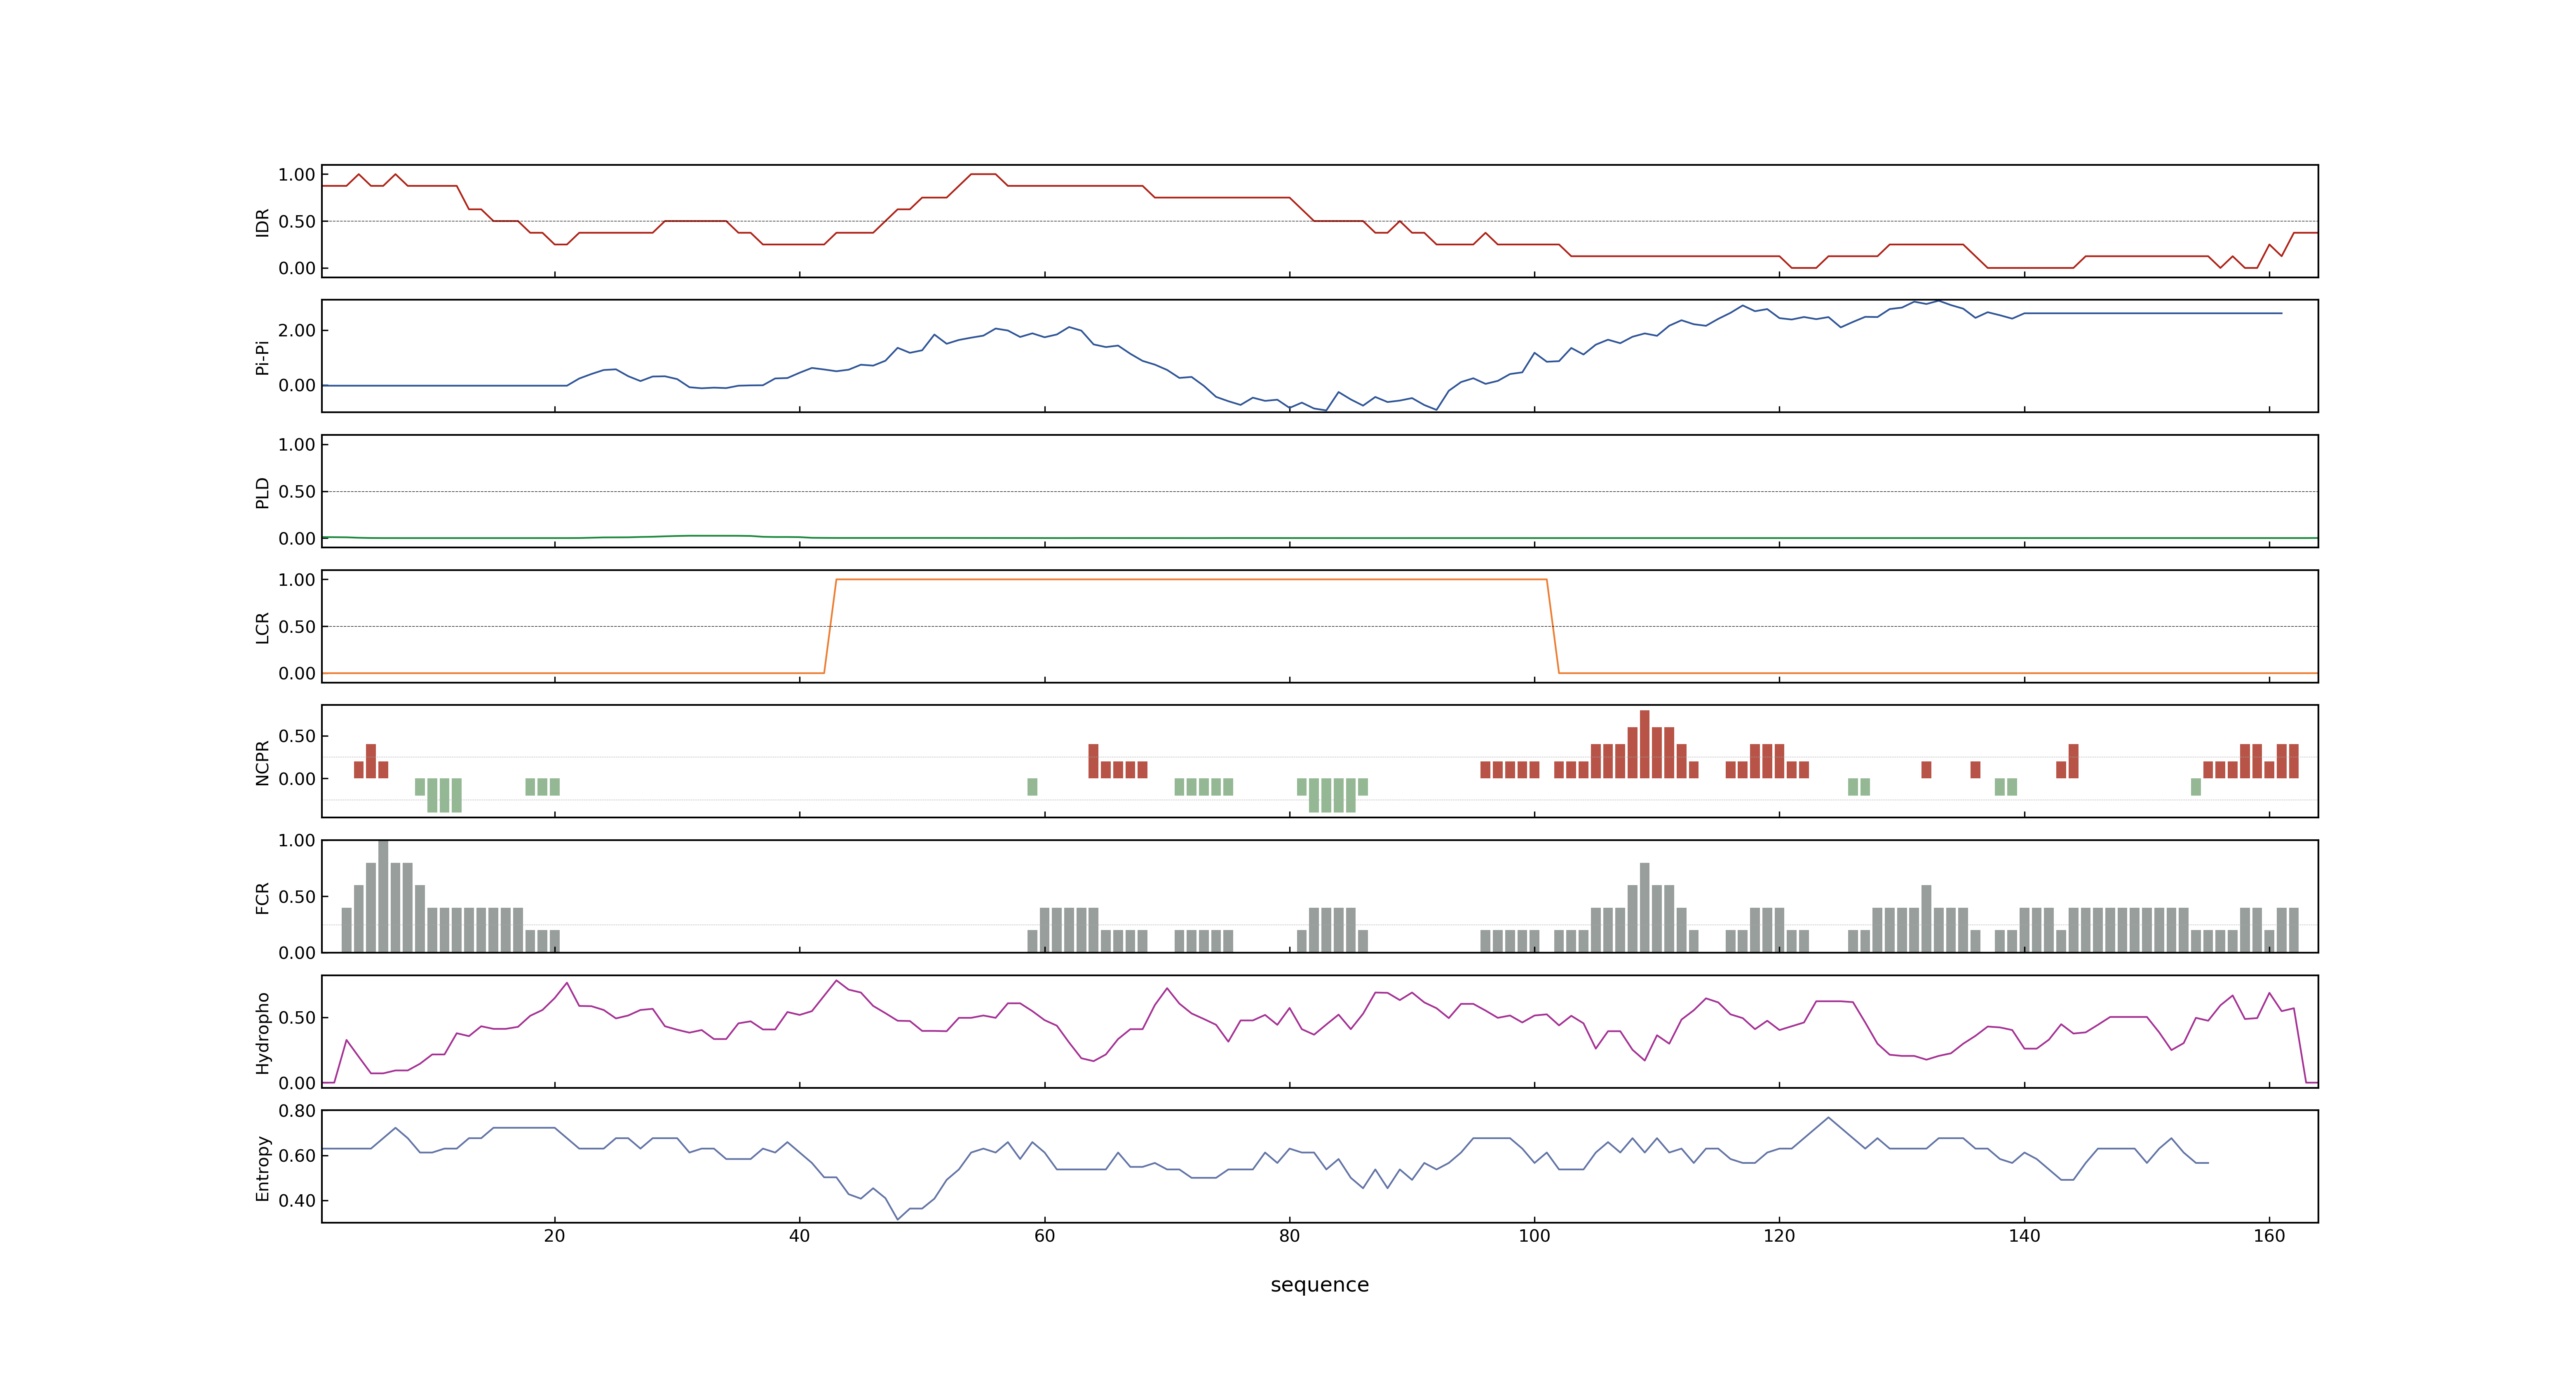Select x-axis tick label 160
This screenshot has width=2576, height=1374.
click(x=2269, y=1236)
